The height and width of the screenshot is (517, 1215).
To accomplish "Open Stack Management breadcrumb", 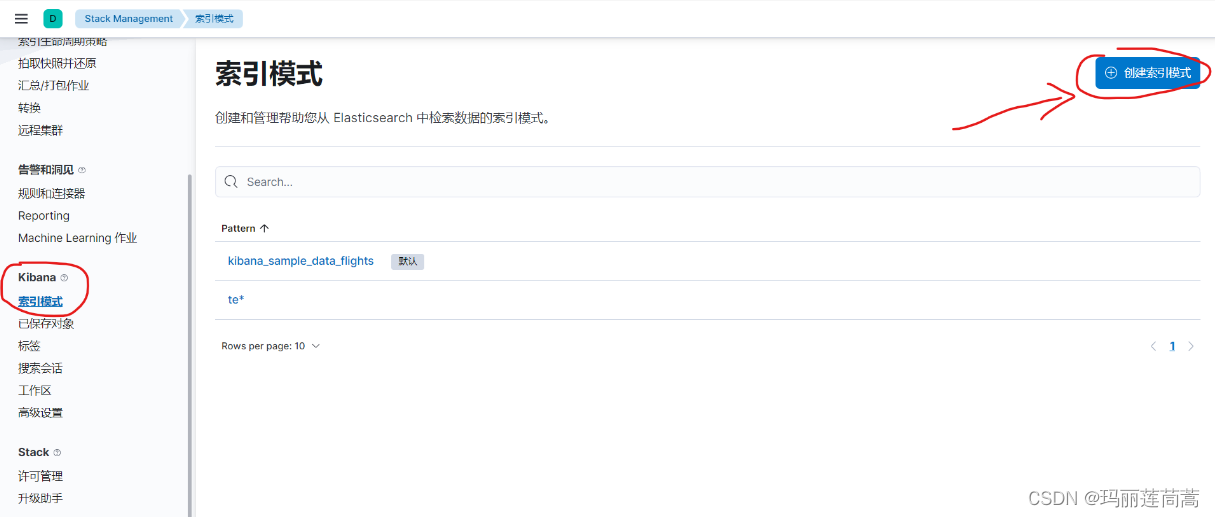I will pyautogui.click(x=129, y=18).
